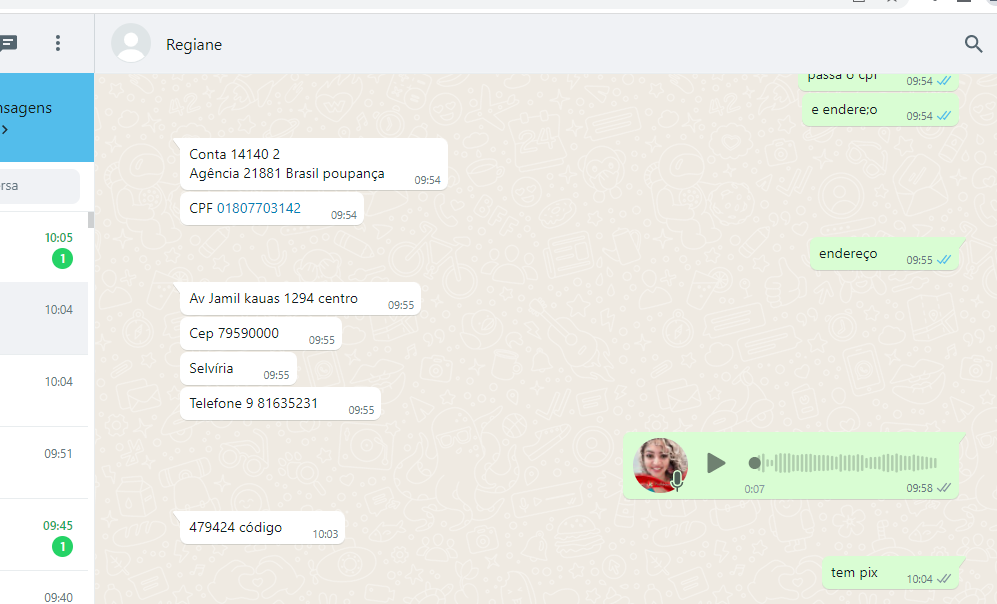Viewport: 997px width, 604px height.
Task: Click the voice message waveform track
Action: (848, 463)
